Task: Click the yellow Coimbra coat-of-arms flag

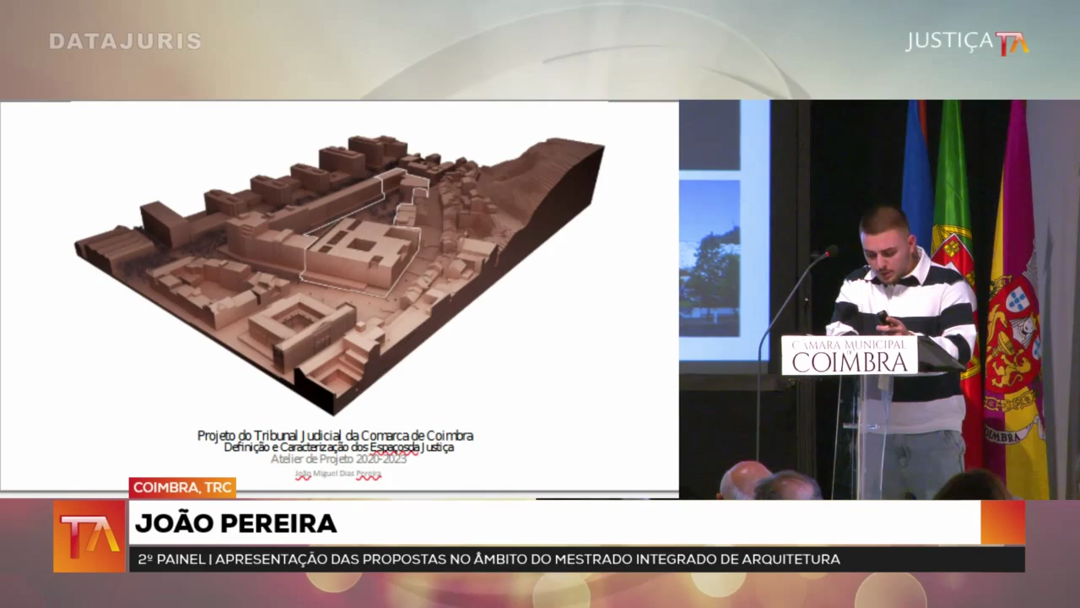Action: 1015,340
